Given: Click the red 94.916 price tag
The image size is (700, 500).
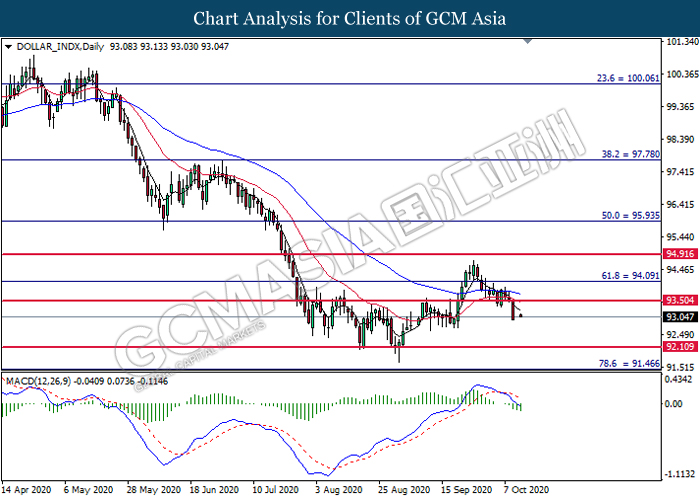Looking at the screenshot, I should 680,254.
